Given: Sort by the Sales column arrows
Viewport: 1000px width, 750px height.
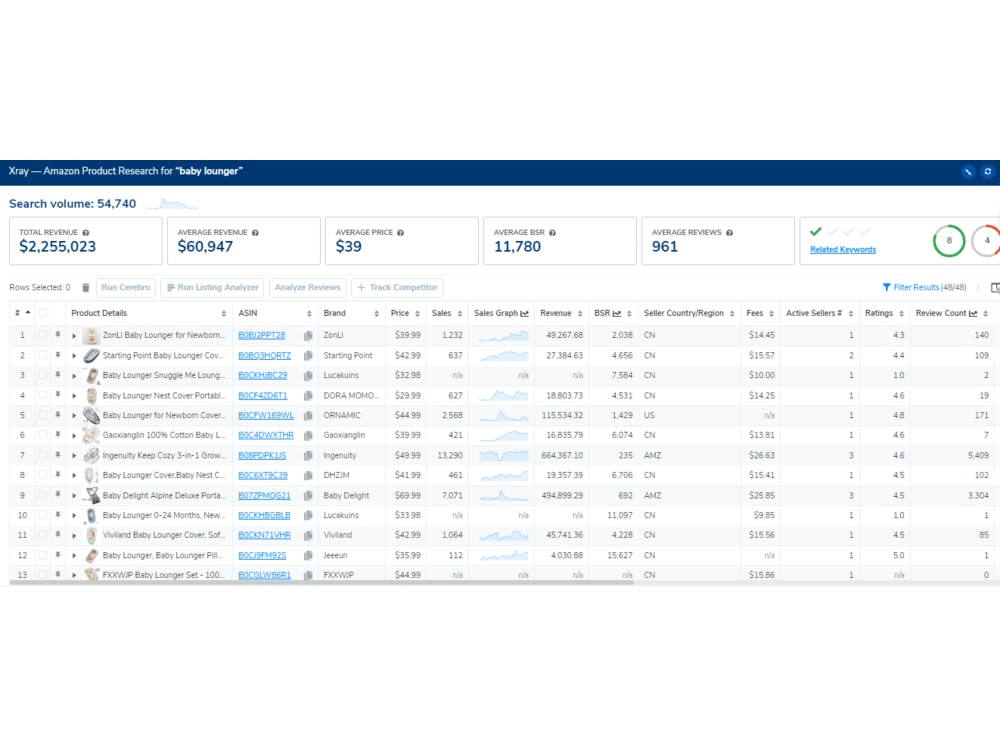Looking at the screenshot, I should 459,313.
